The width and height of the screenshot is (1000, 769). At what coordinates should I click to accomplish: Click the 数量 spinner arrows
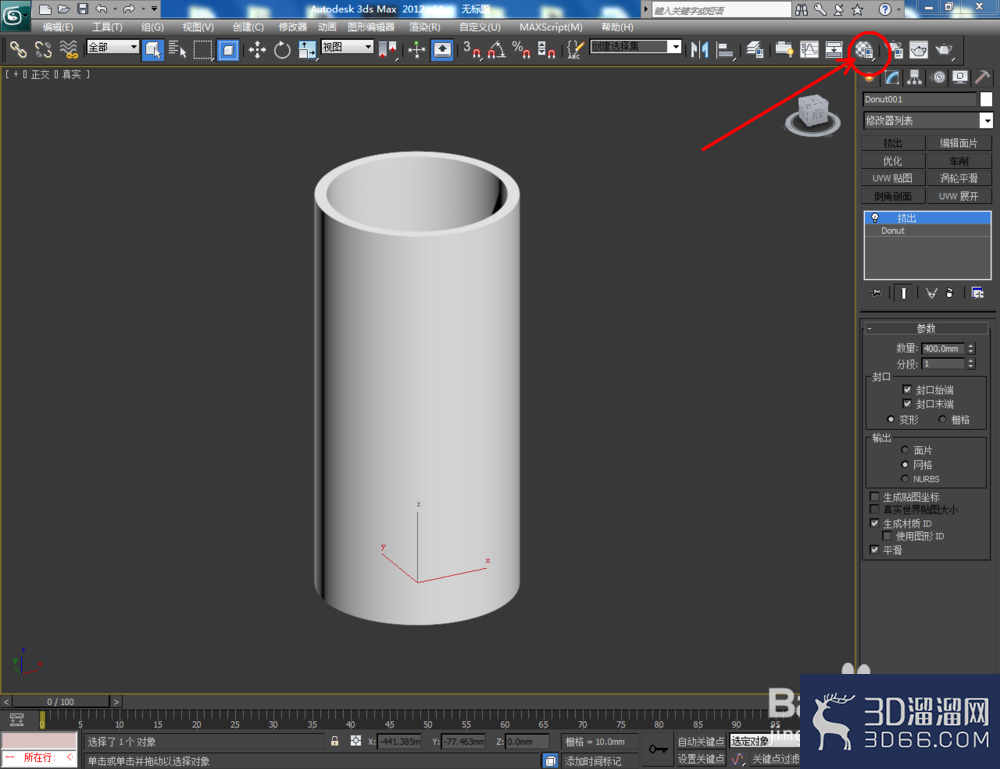[971, 348]
